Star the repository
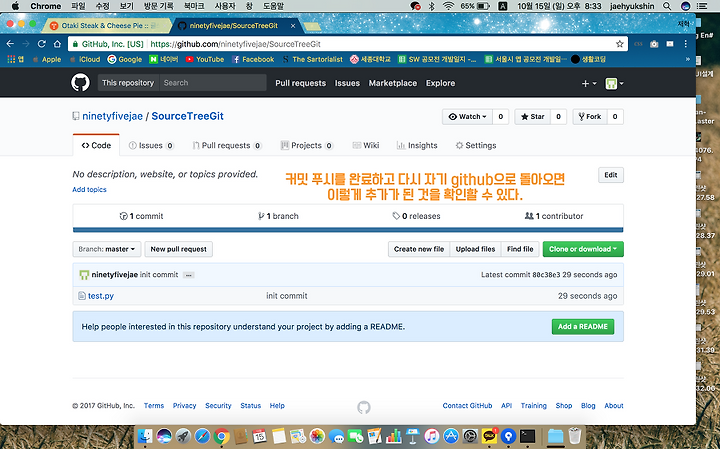Screen dimensions: 720x449 [532, 117]
